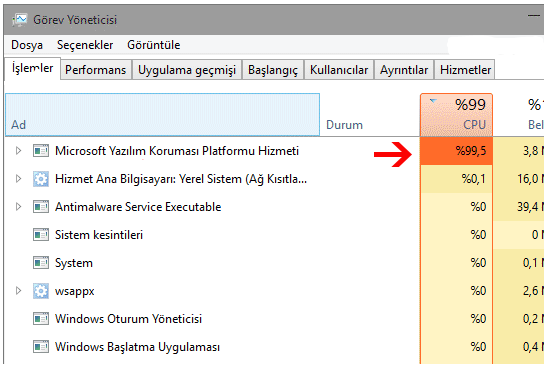Click the Antimalware Service Executable process icon

(41, 207)
